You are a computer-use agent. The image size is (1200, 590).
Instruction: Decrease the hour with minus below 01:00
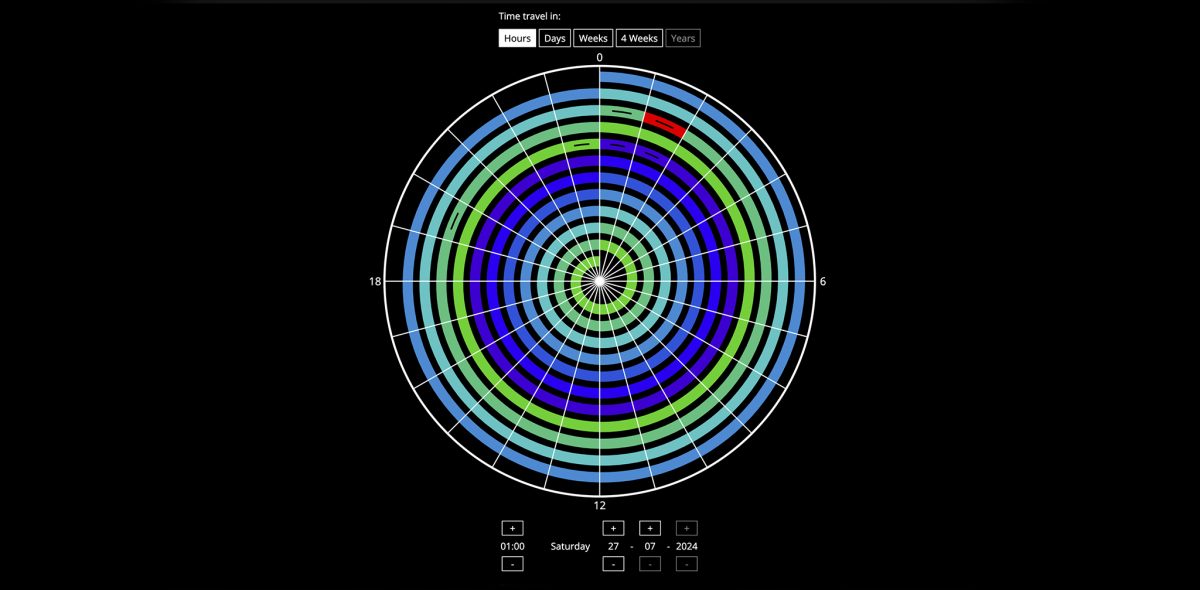pyautogui.click(x=512, y=564)
